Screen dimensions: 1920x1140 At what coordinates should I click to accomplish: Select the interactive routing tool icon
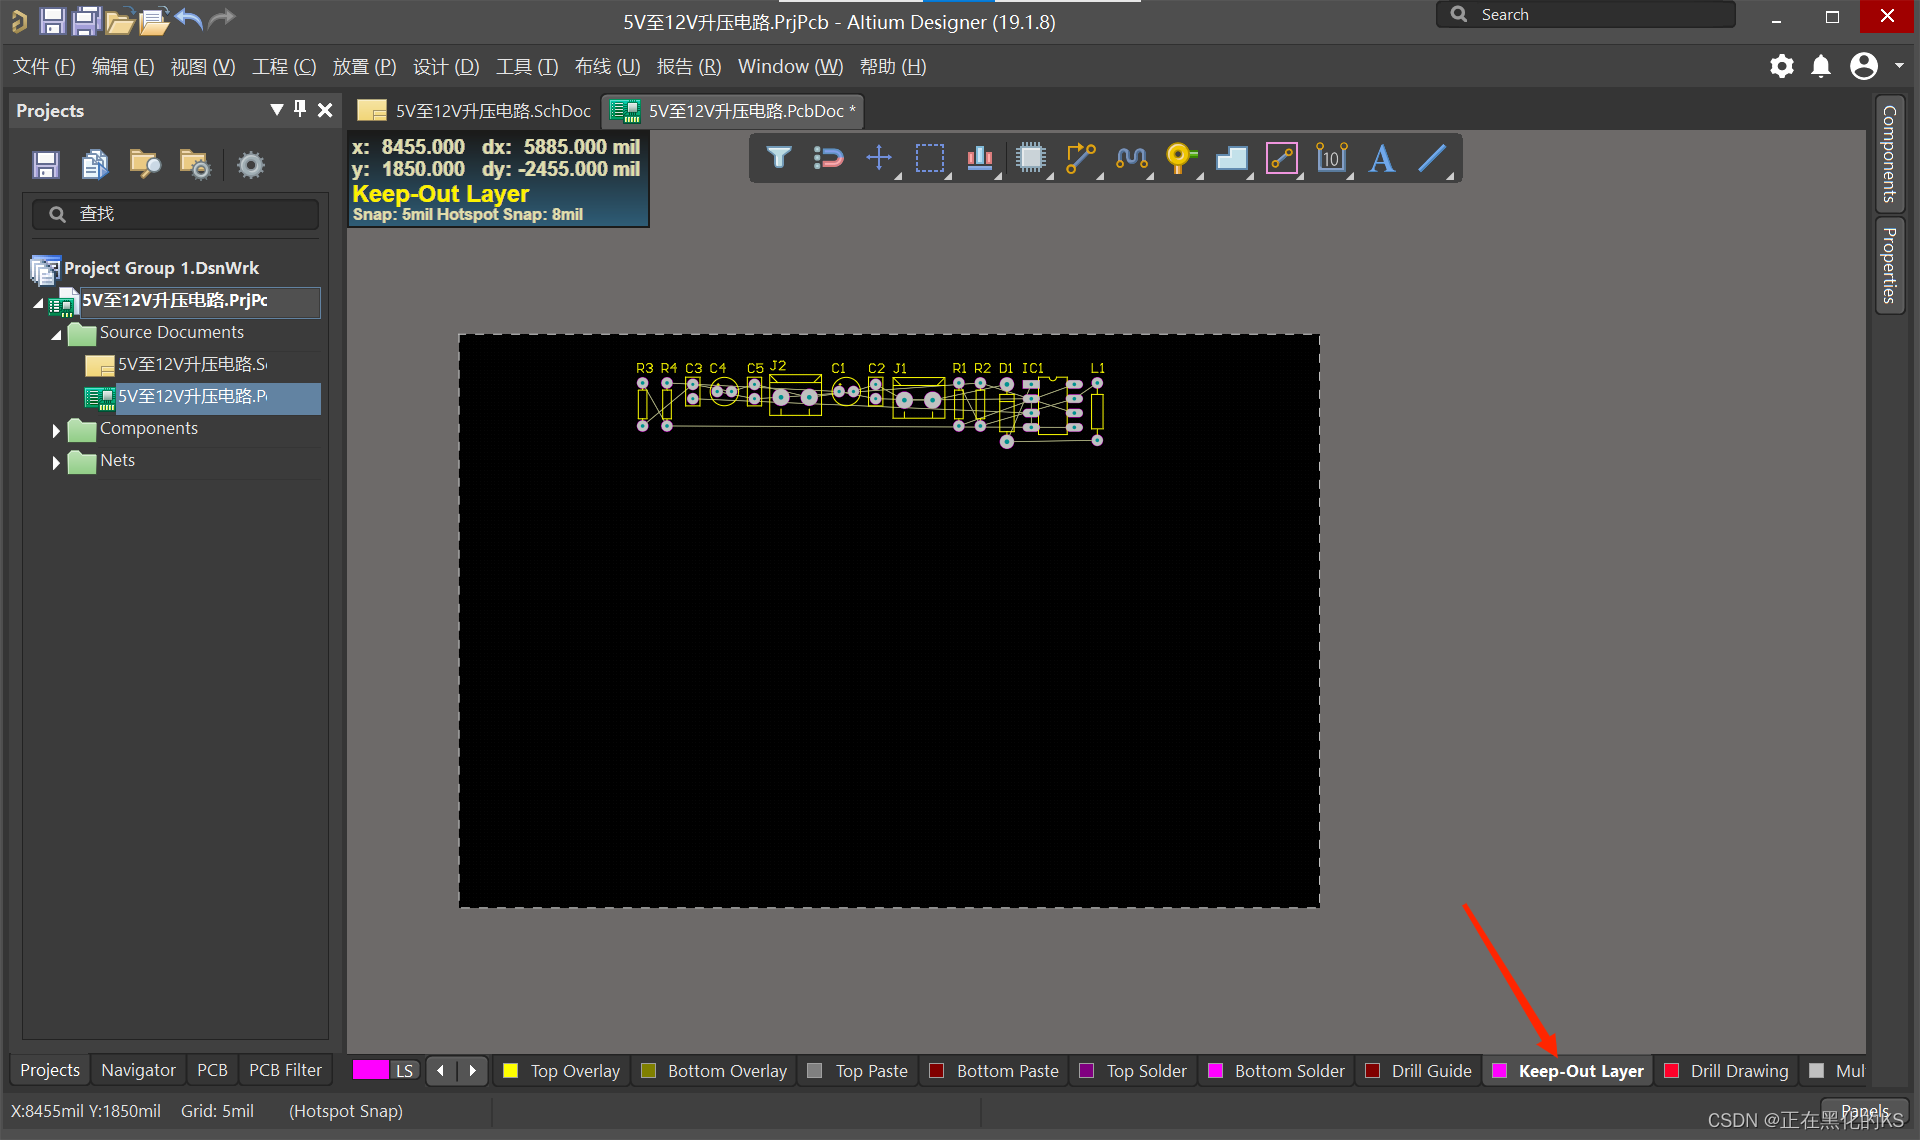tap(1080, 158)
